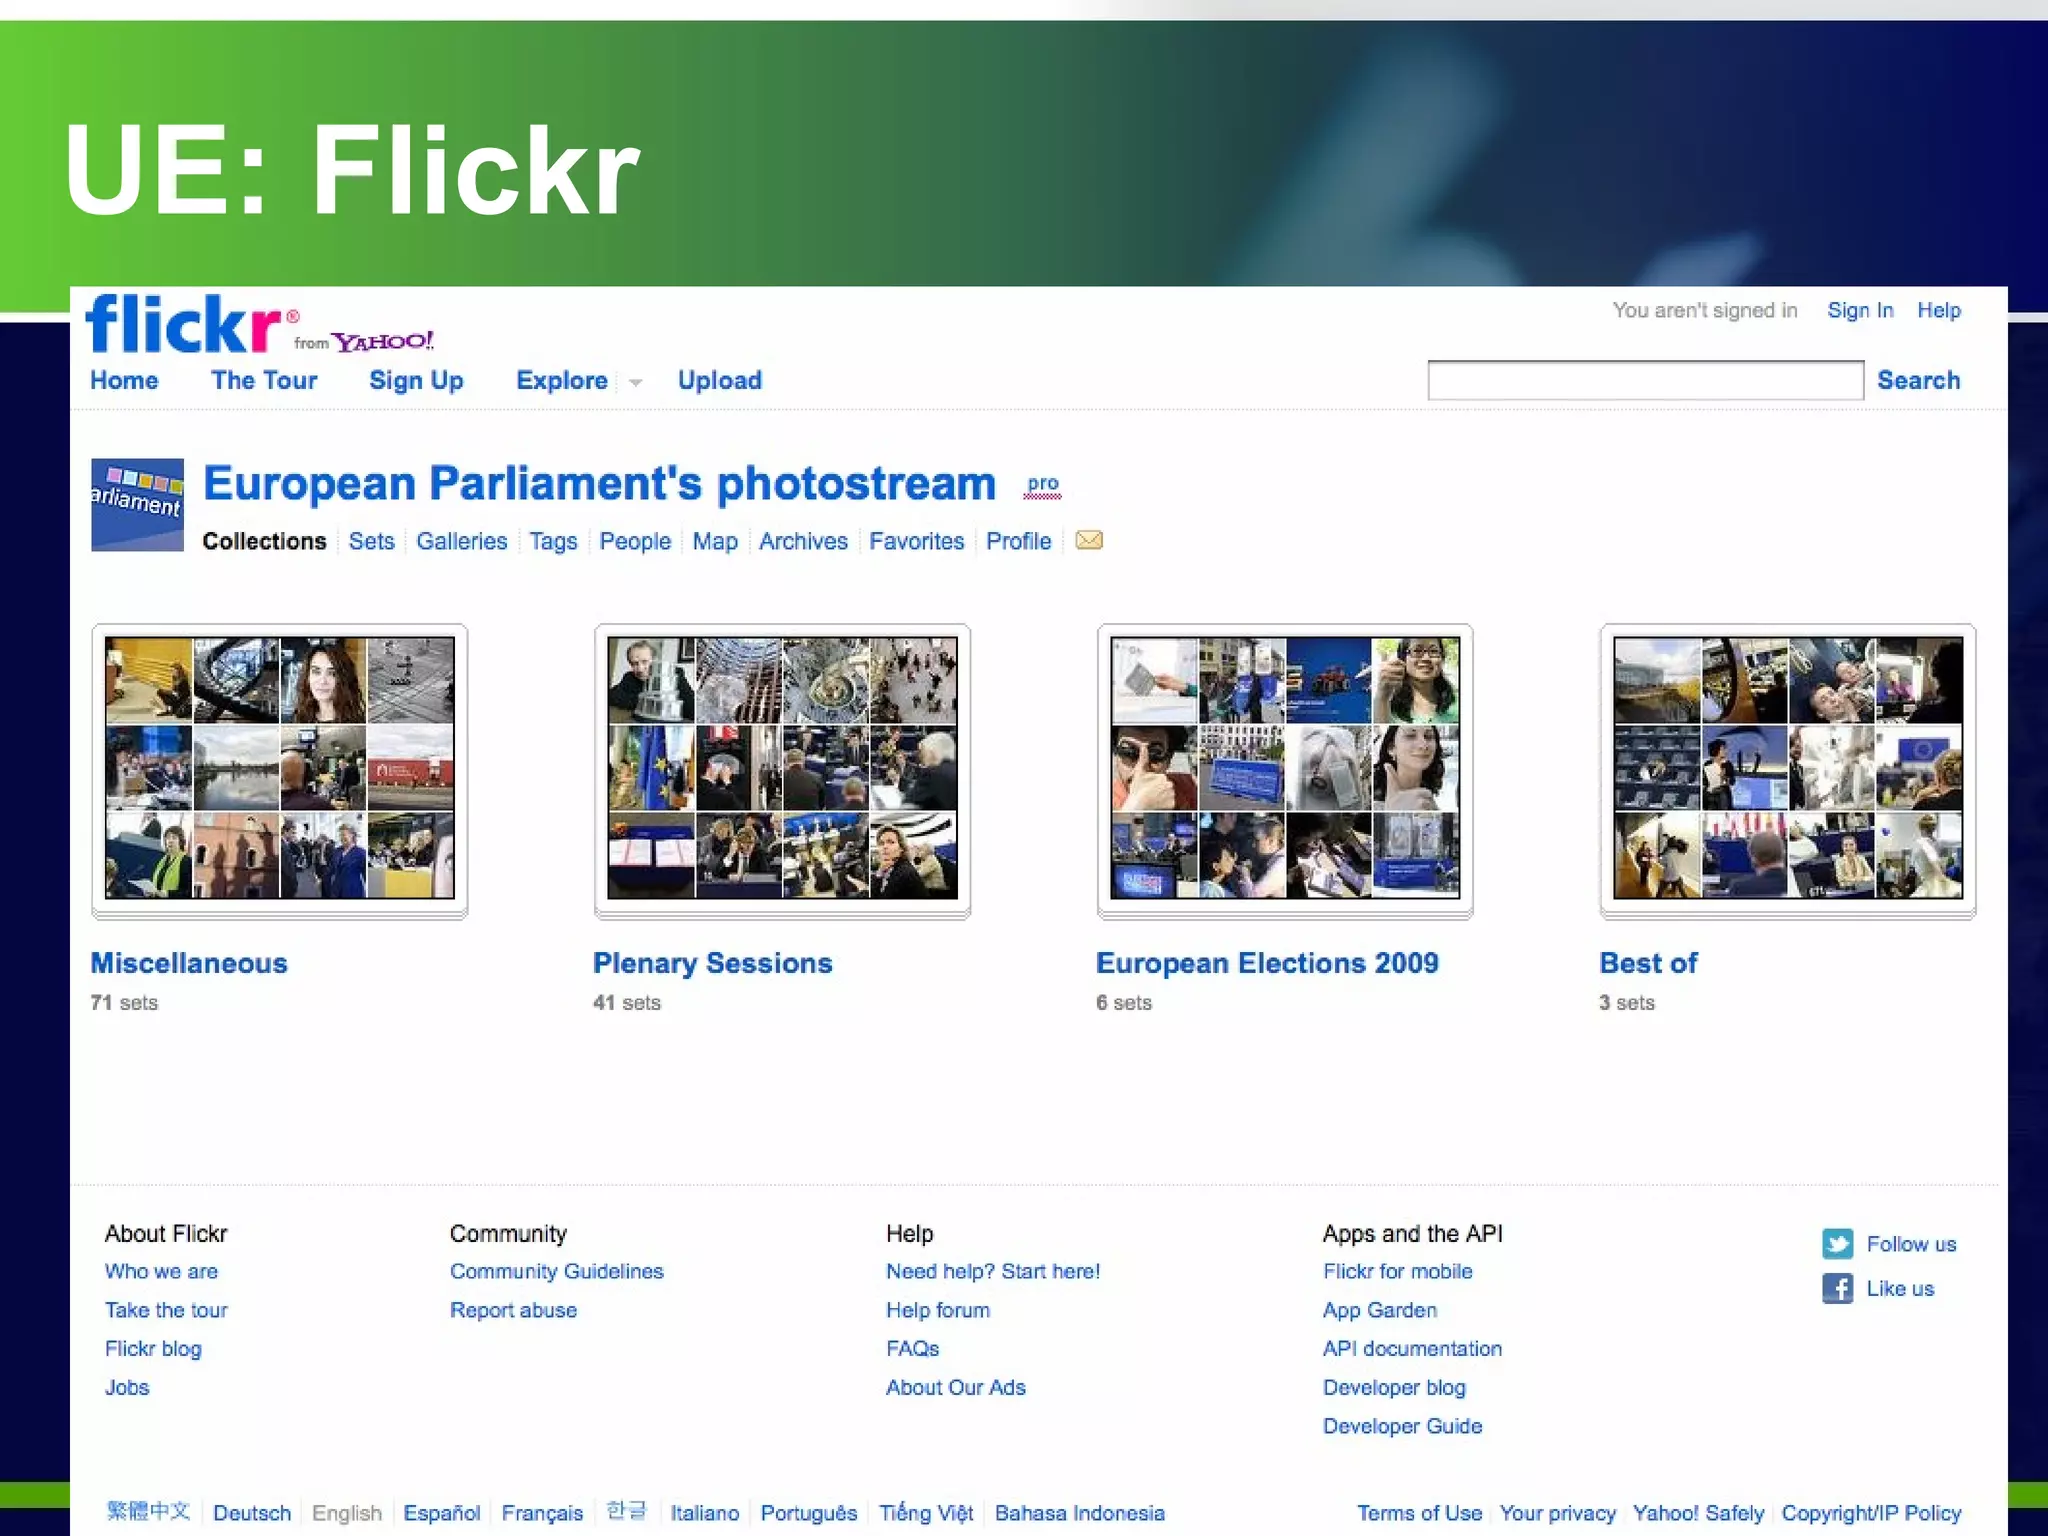Click the mail envelope icon
2048x1536 pixels.
[x=1089, y=540]
